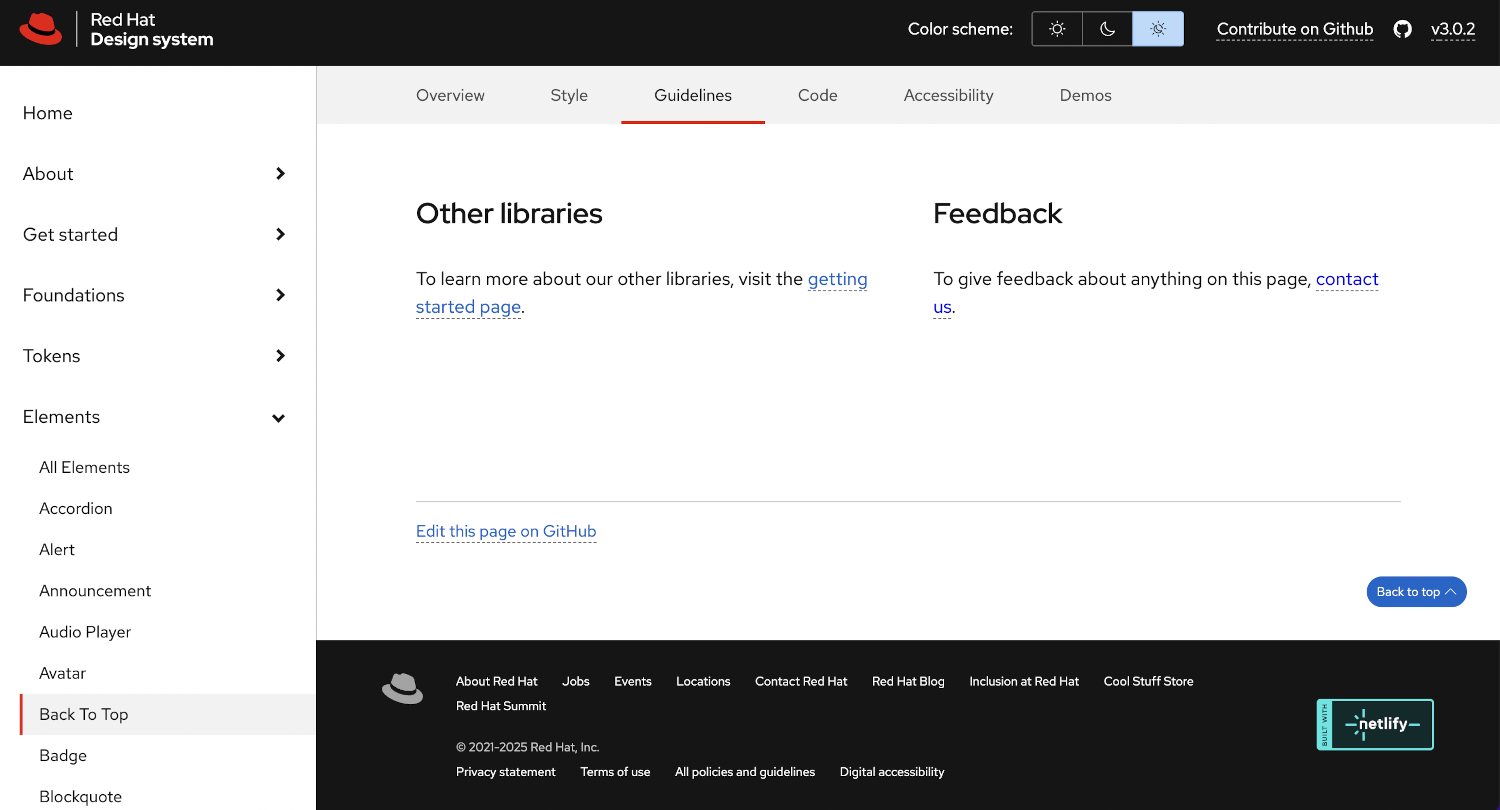The image size is (1500, 810).
Task: Click the Feedback heading
Action: pos(998,213)
